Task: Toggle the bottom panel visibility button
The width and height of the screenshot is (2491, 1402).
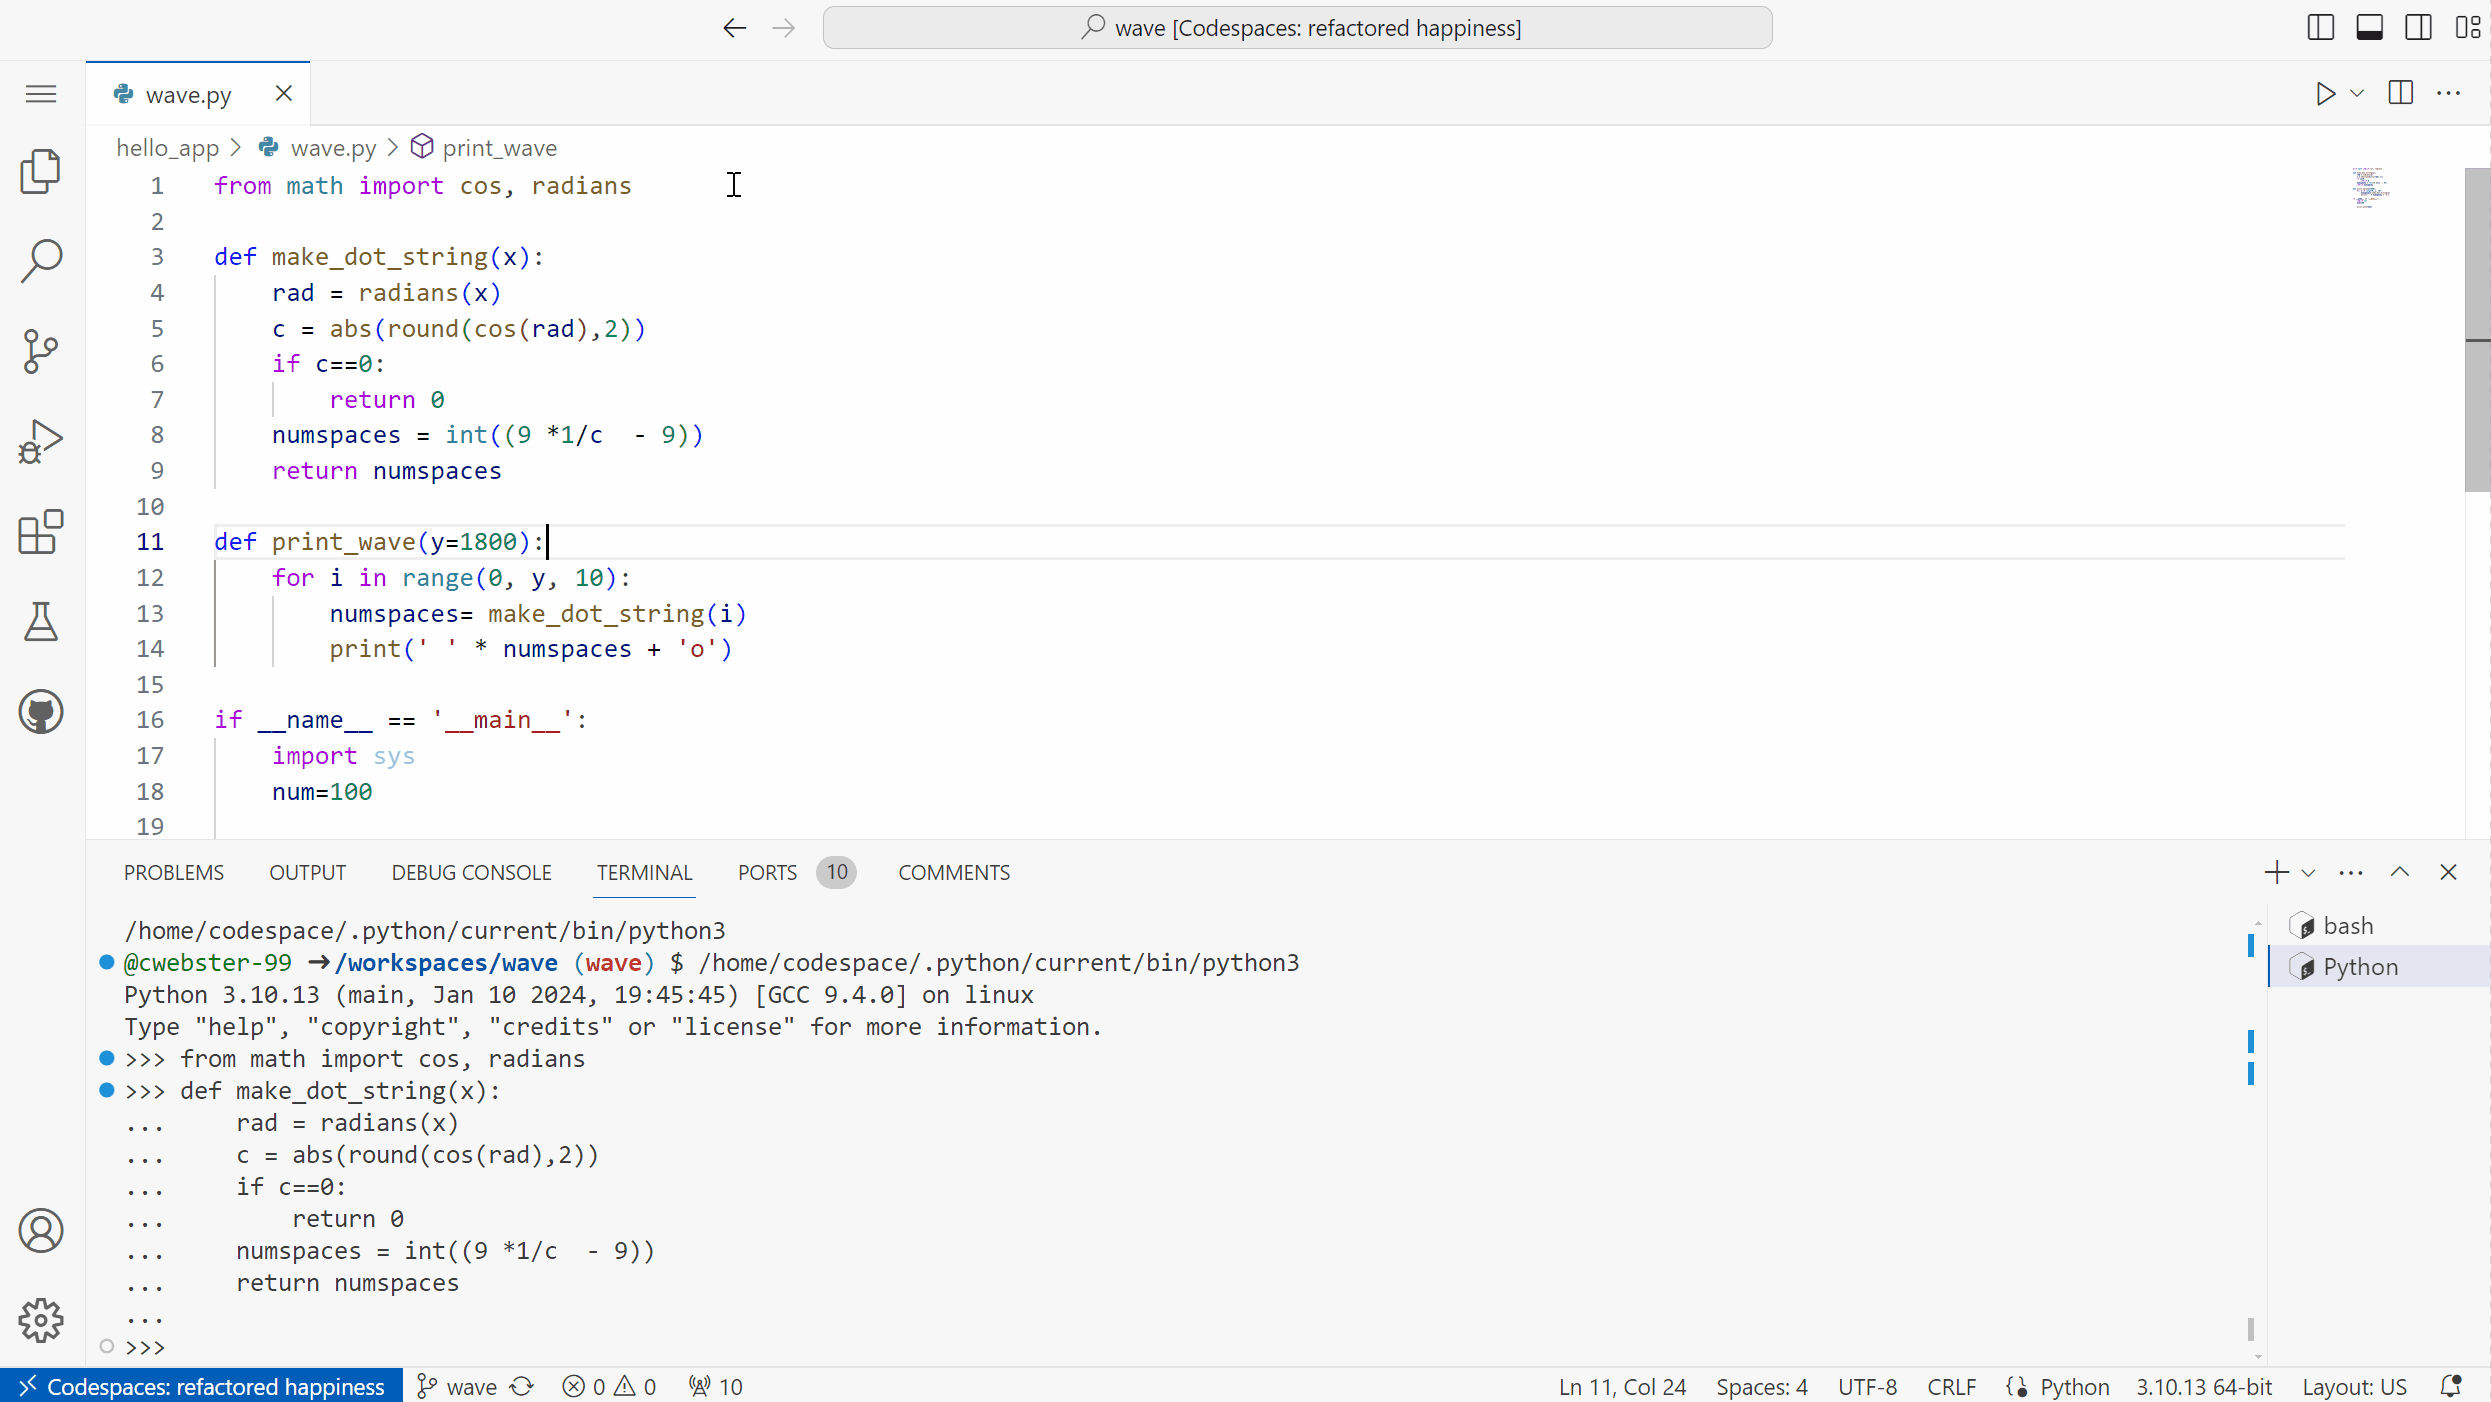Action: point(2369,28)
